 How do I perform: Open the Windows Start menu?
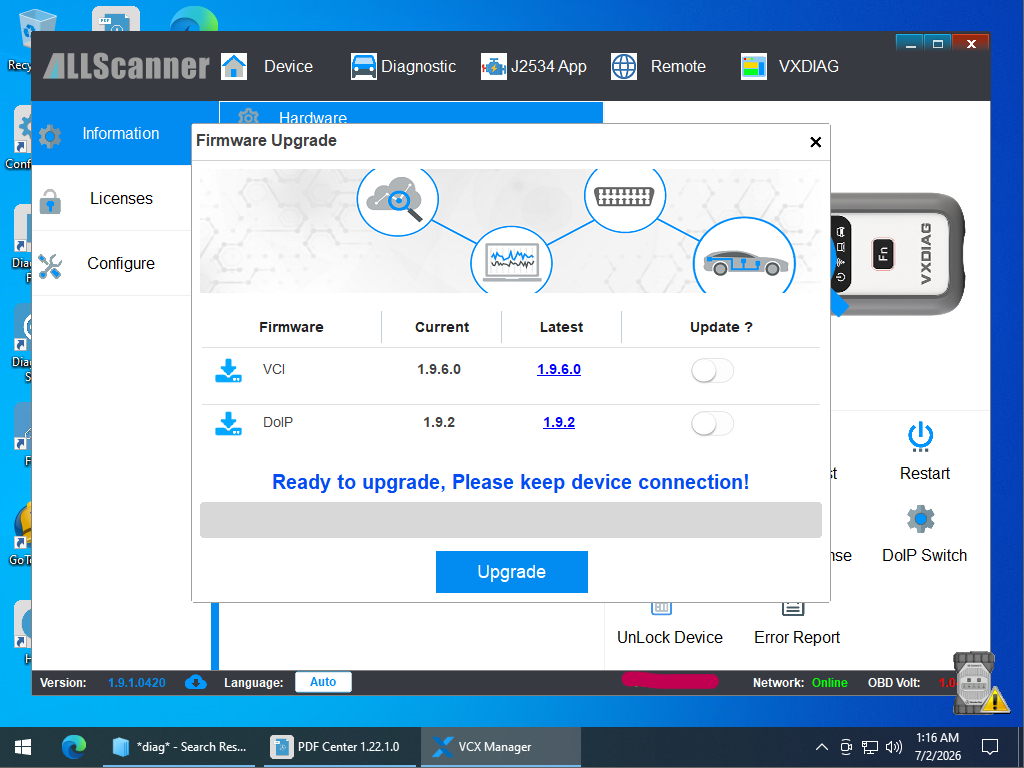[x=23, y=747]
